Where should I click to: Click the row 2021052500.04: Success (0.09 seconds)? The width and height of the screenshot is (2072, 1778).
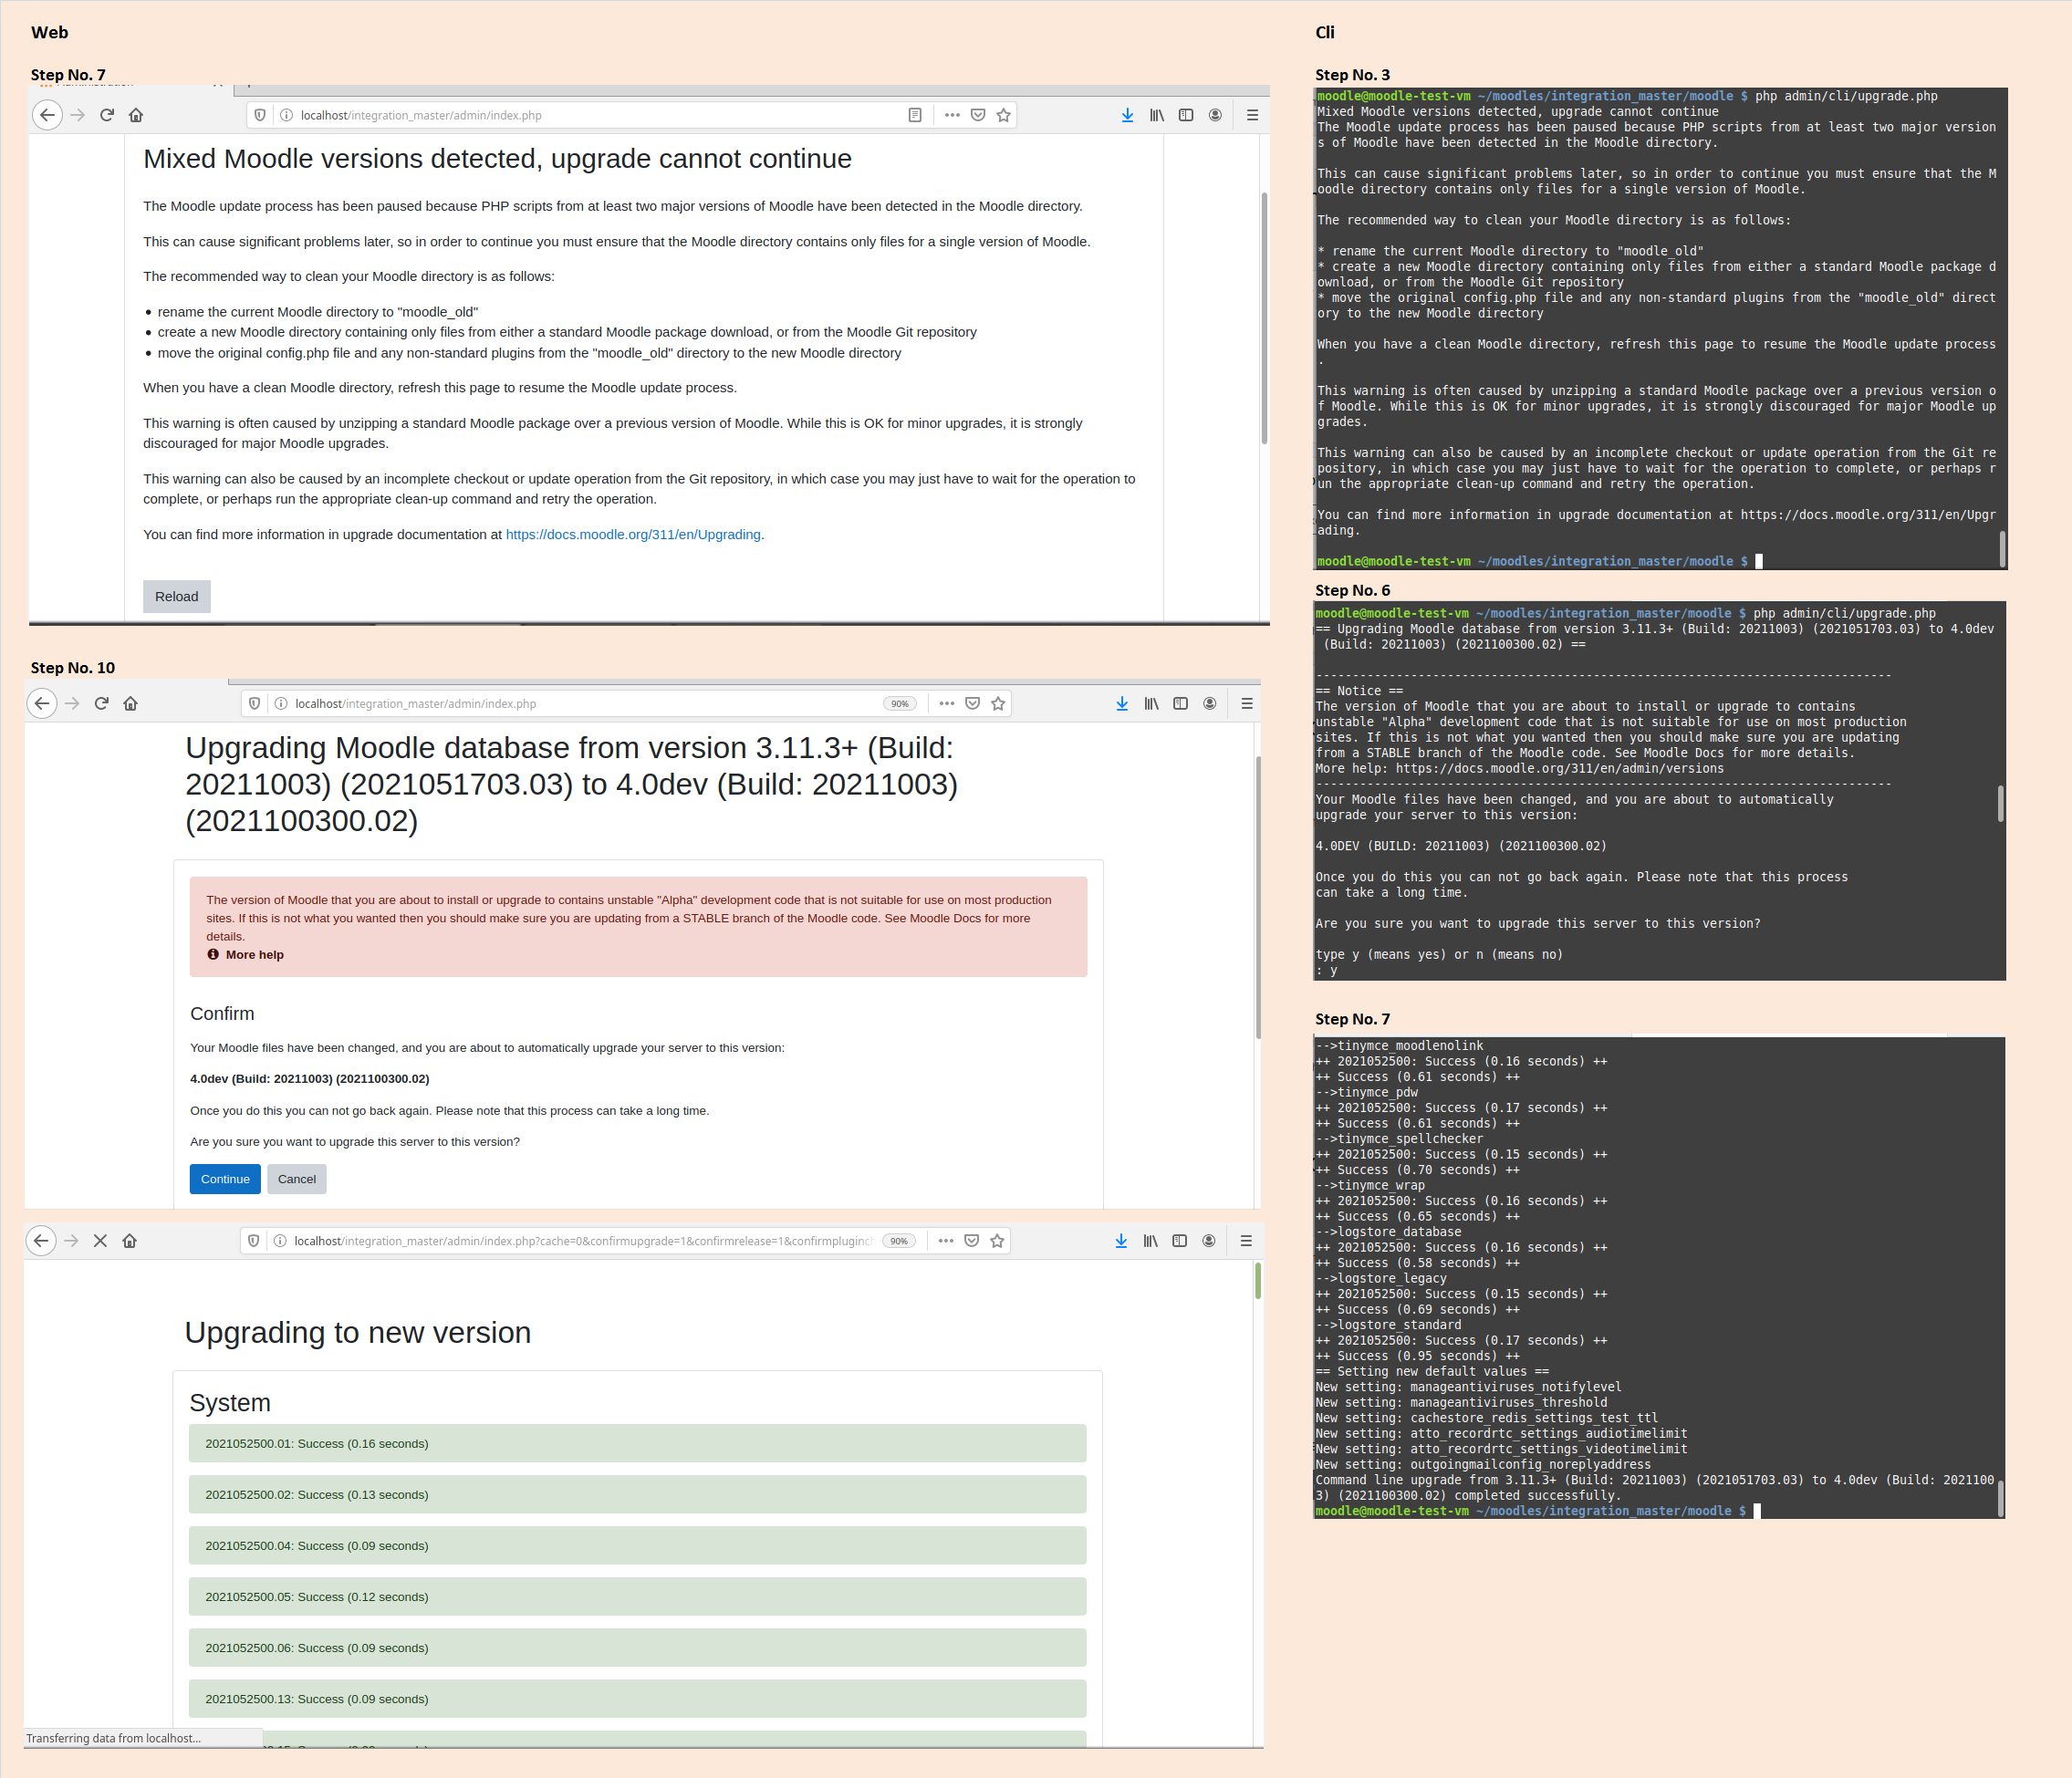[x=637, y=1545]
